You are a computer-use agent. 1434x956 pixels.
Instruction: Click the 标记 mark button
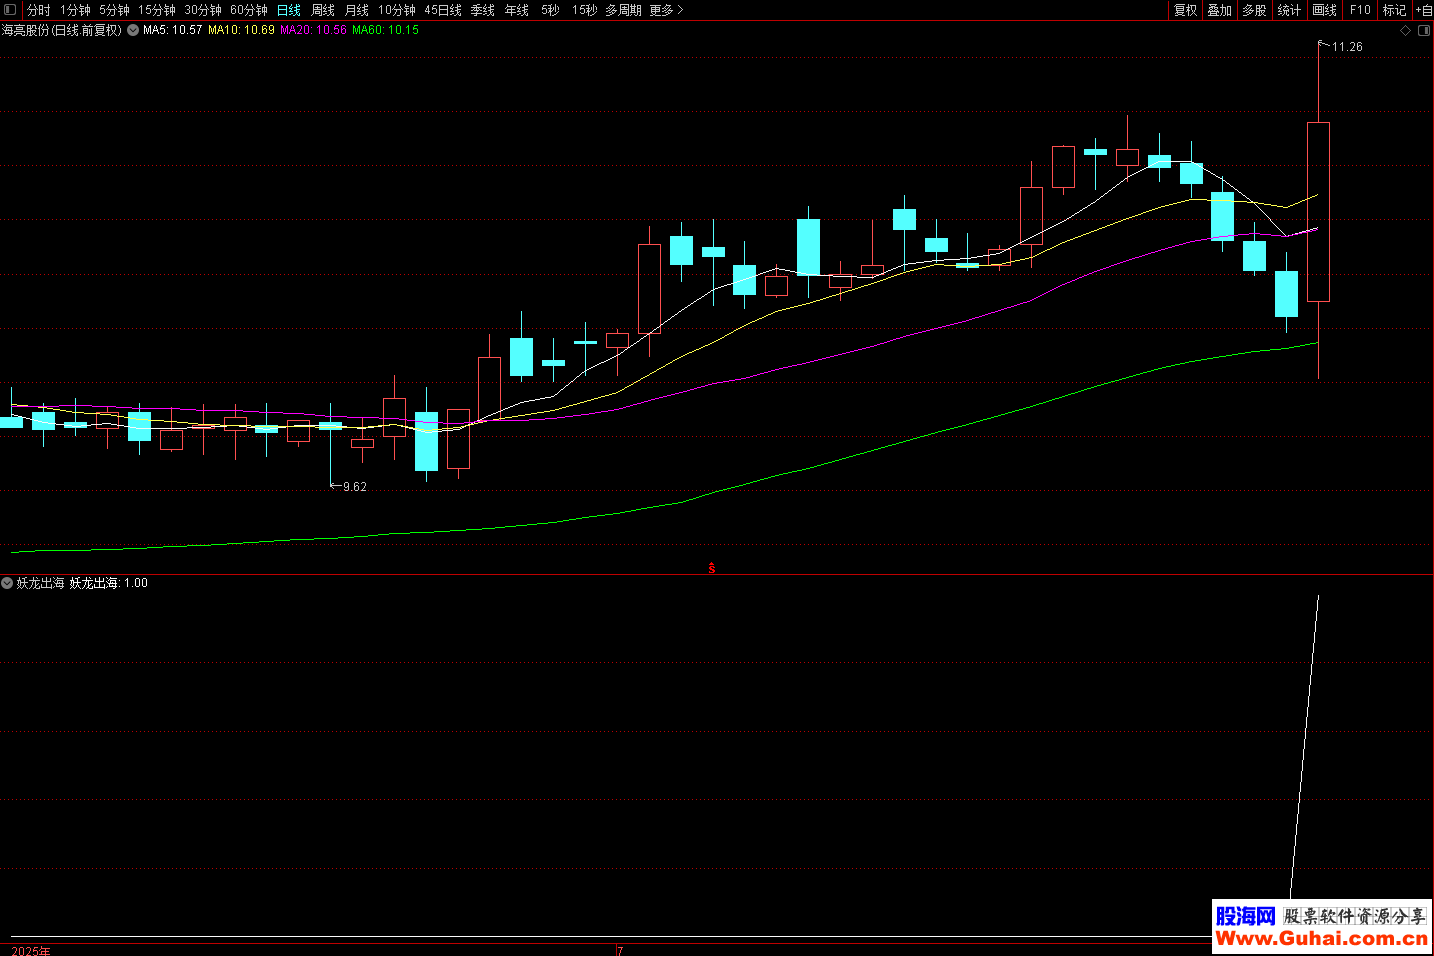tap(1395, 10)
